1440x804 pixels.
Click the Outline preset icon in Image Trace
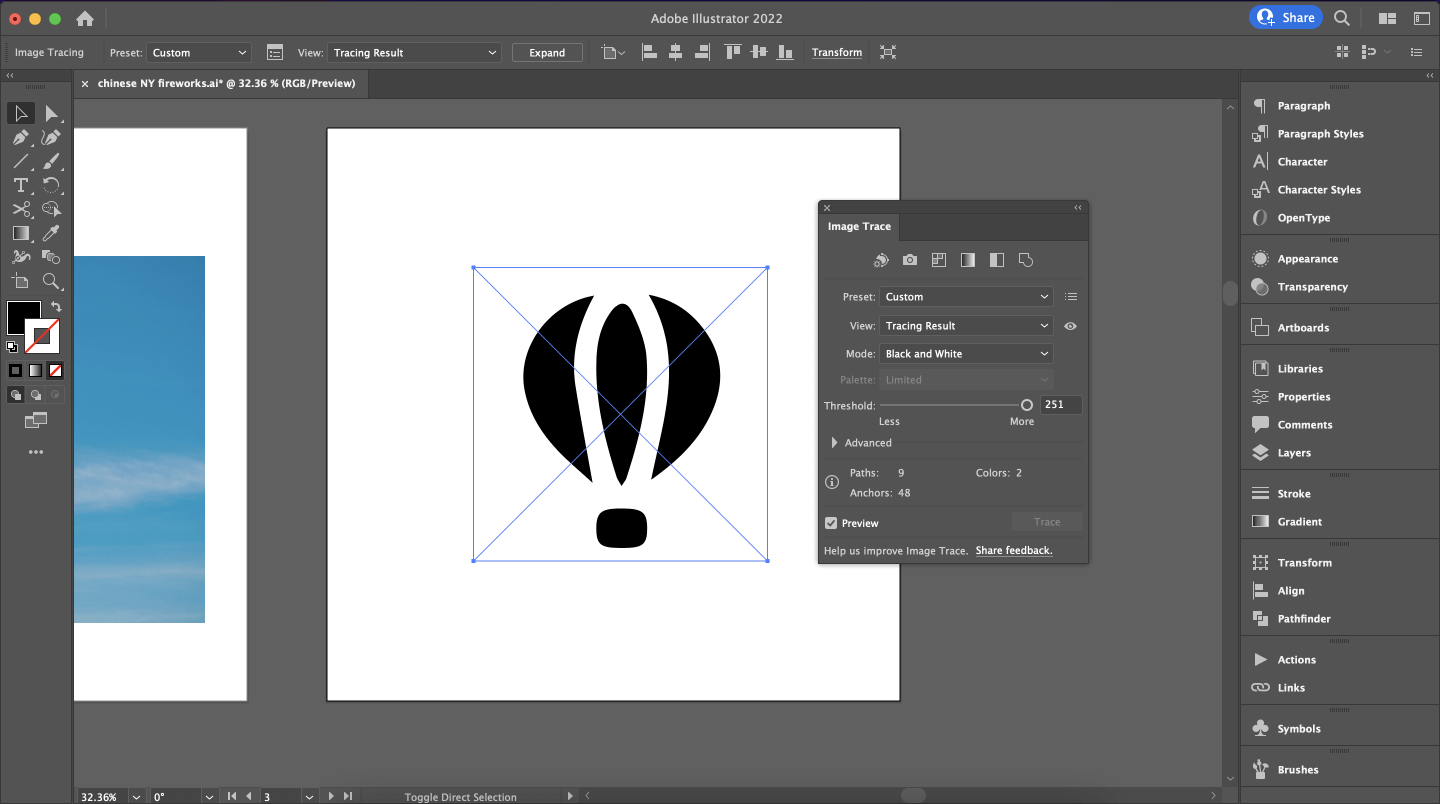[1025, 260]
